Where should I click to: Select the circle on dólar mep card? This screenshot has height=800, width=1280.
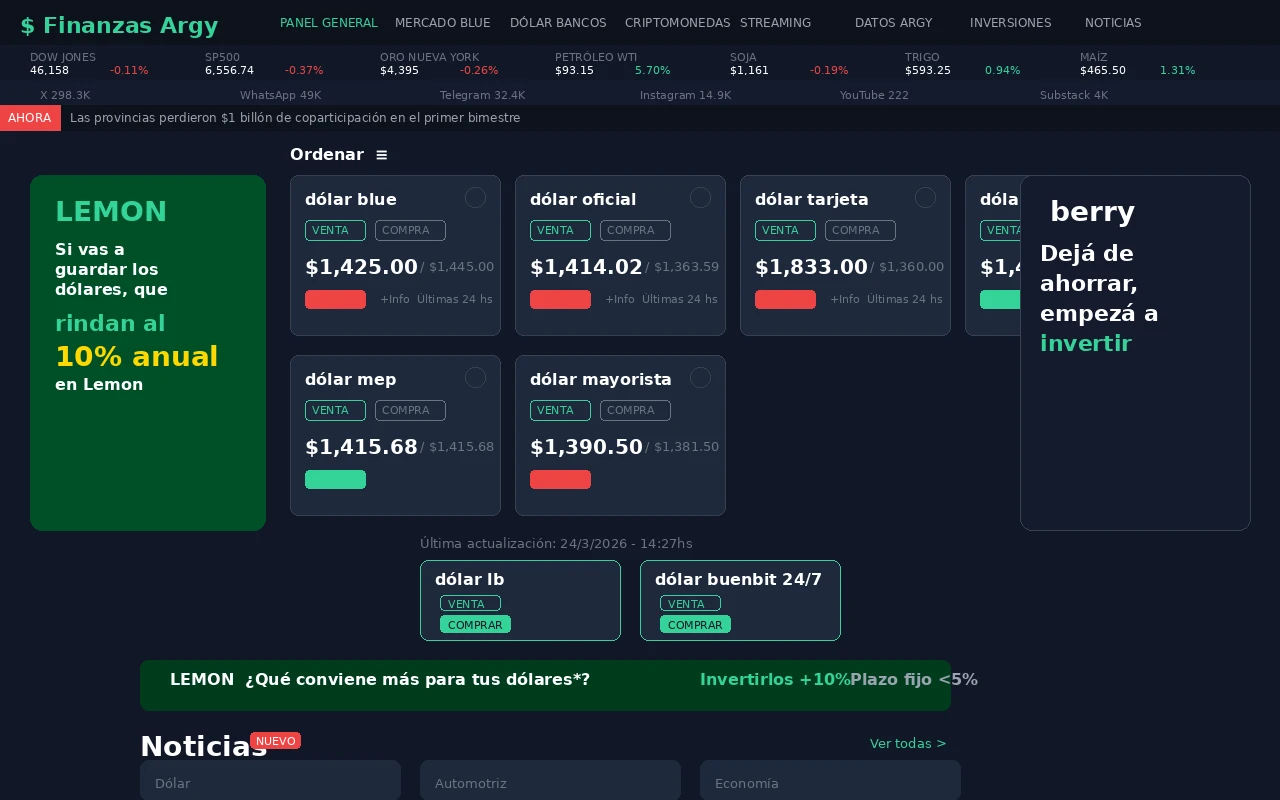(475, 378)
